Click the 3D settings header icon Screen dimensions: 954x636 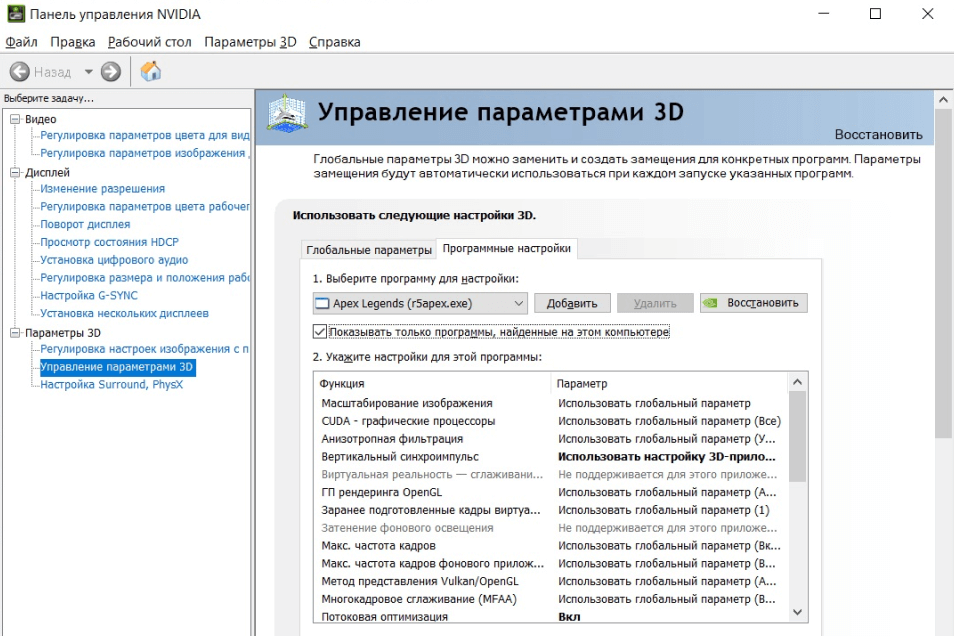[x=288, y=116]
